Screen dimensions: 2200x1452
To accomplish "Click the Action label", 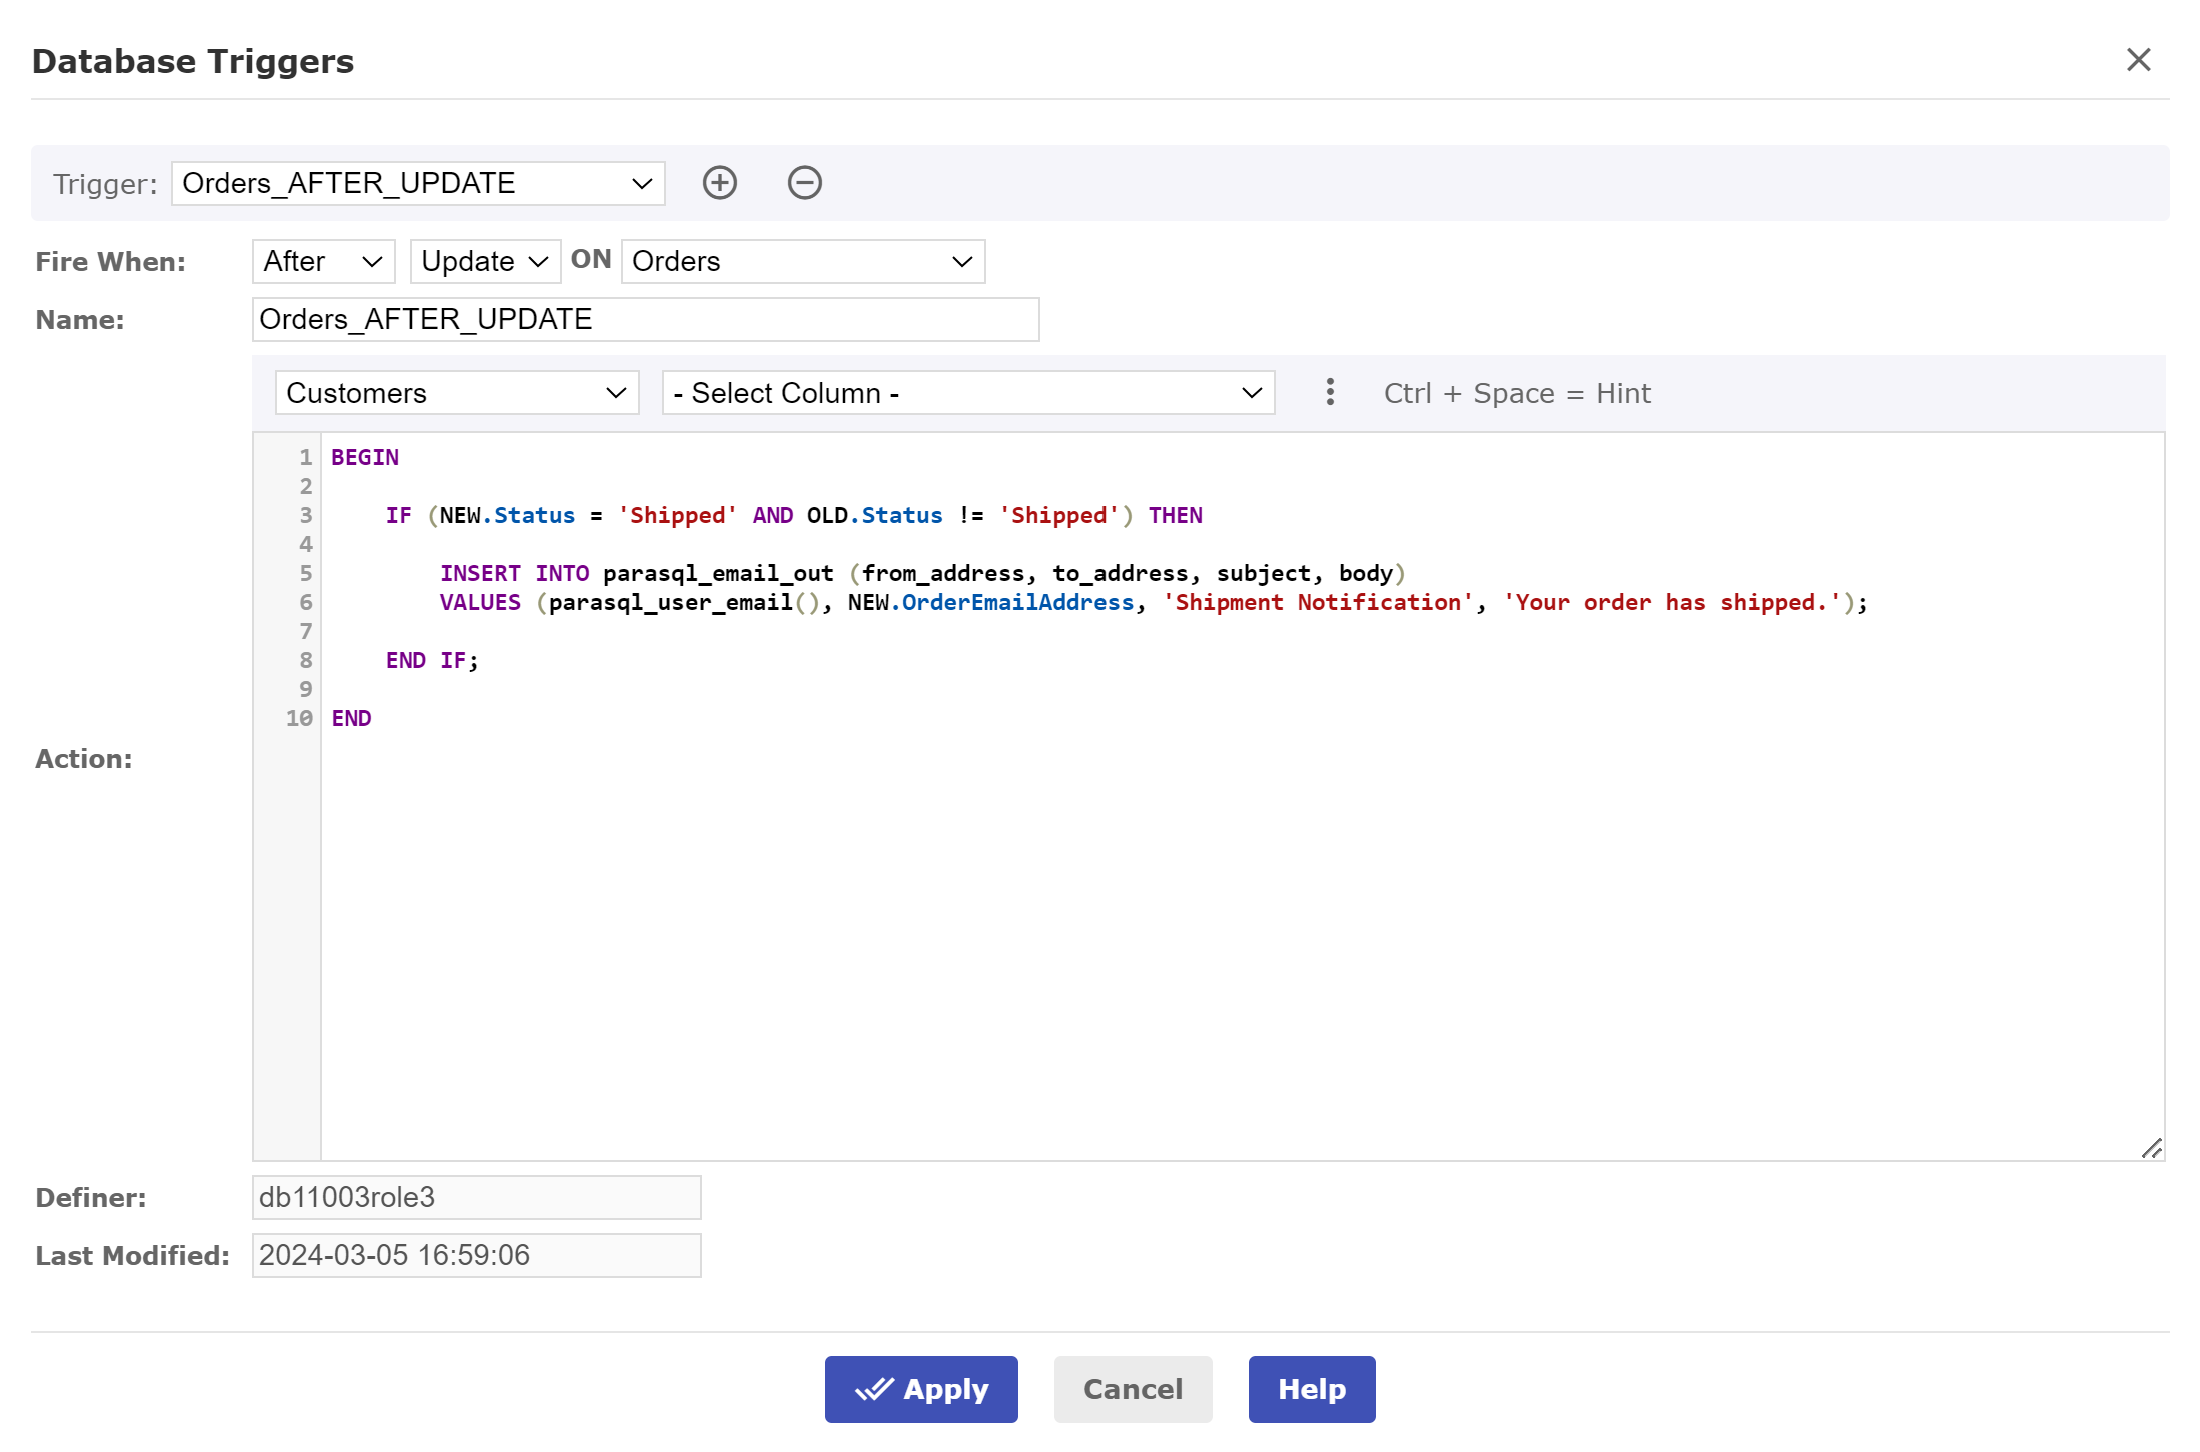I will [83, 758].
